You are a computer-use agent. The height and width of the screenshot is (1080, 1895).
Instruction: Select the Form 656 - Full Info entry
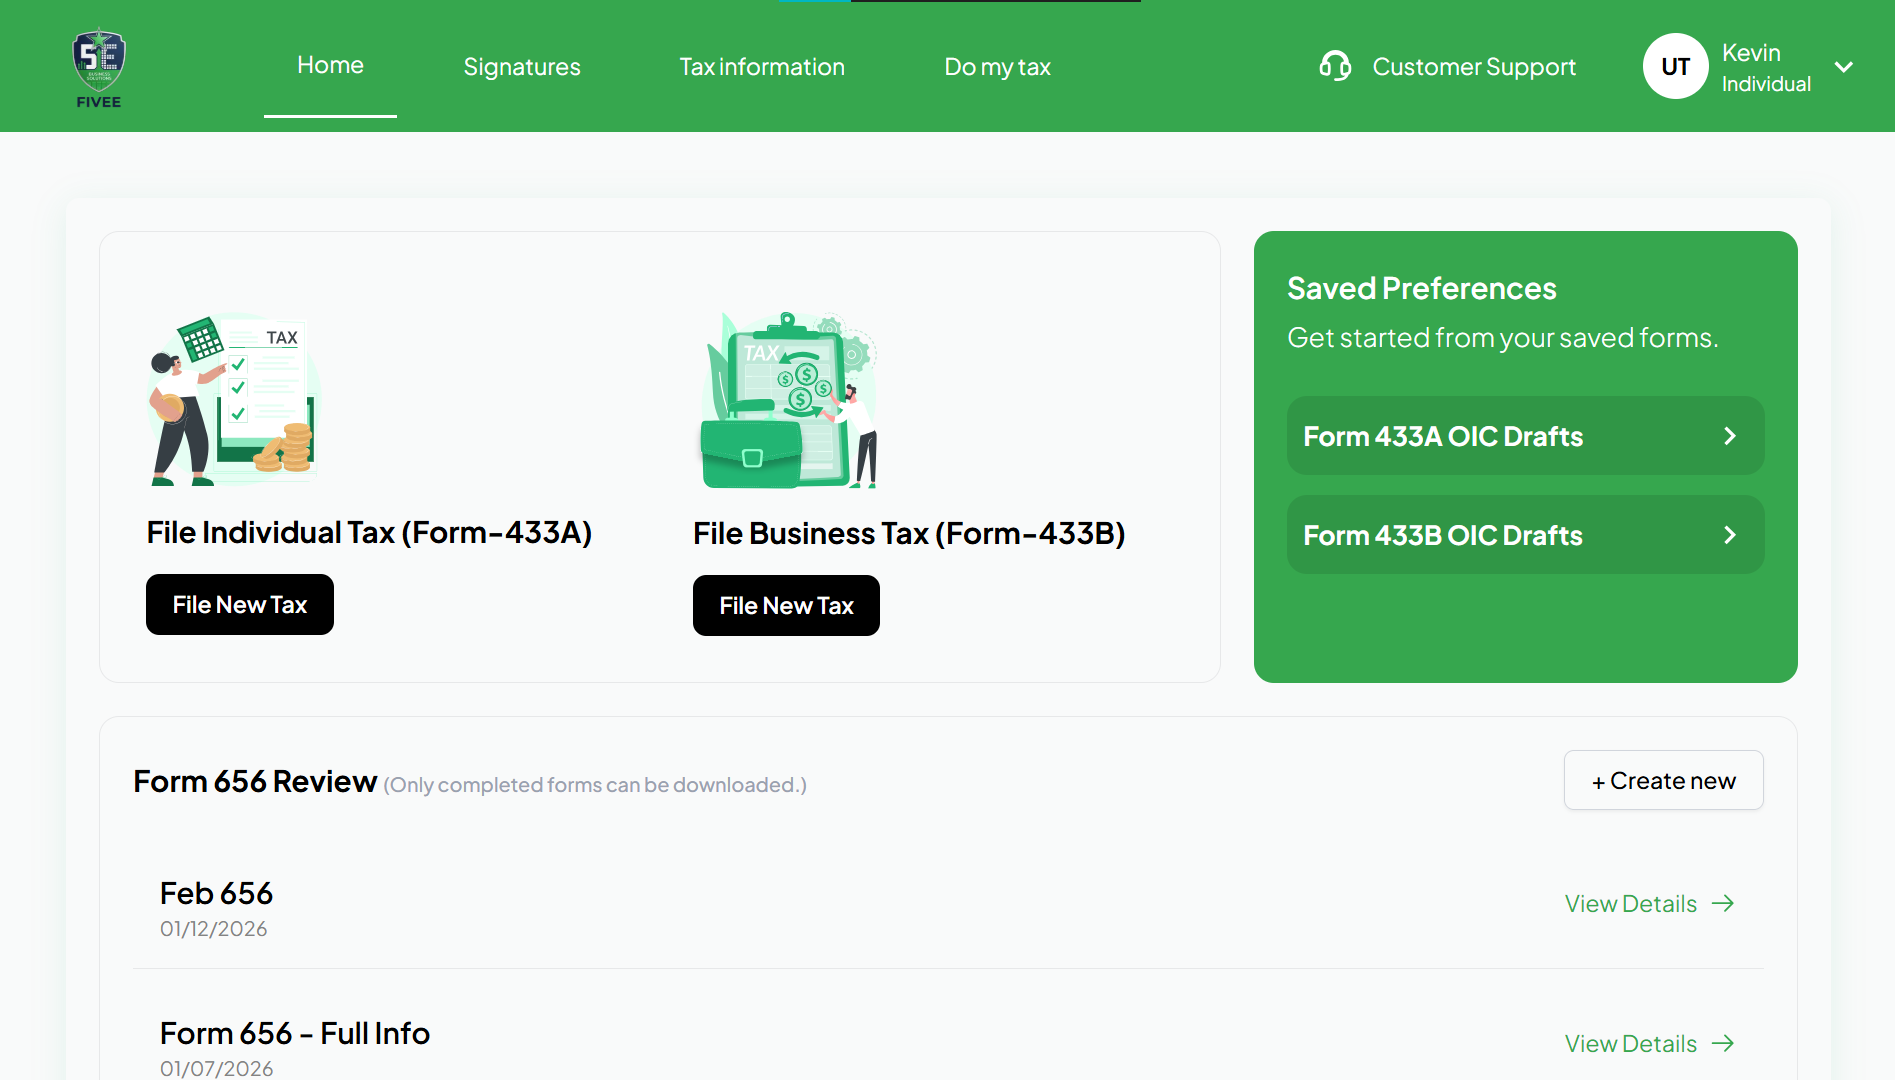295,1034
